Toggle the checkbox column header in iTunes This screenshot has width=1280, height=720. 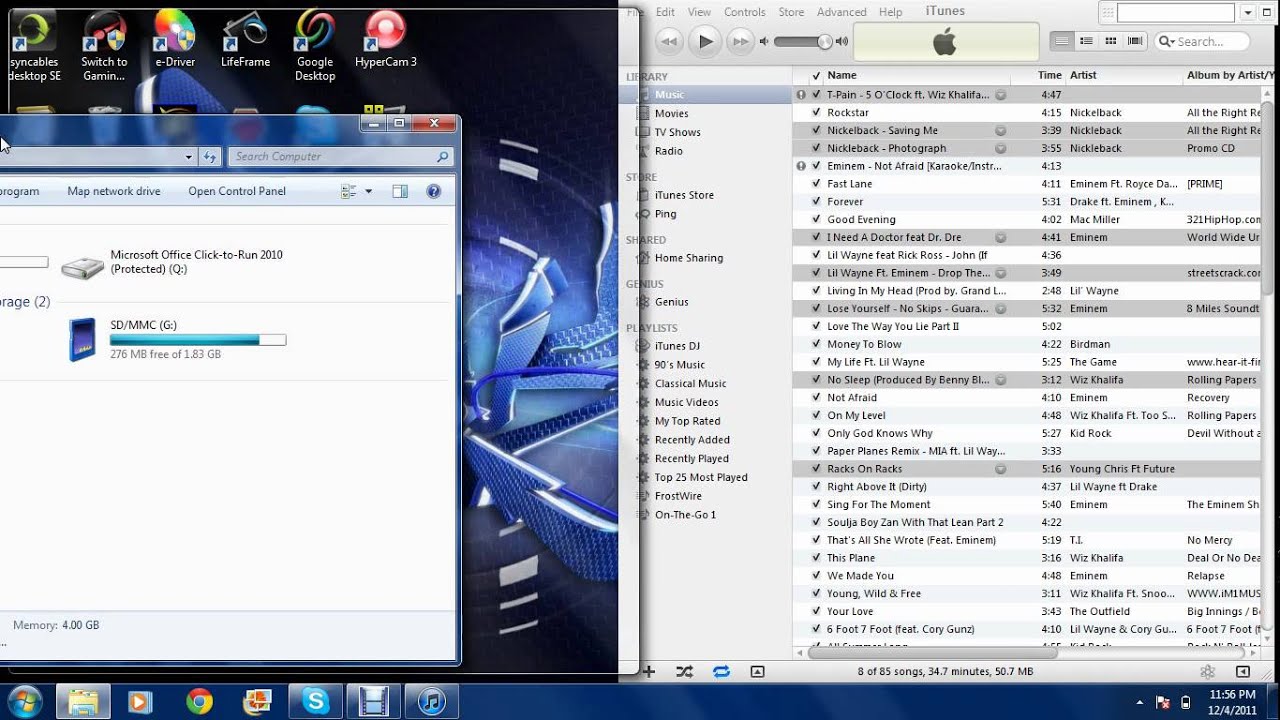coord(816,75)
